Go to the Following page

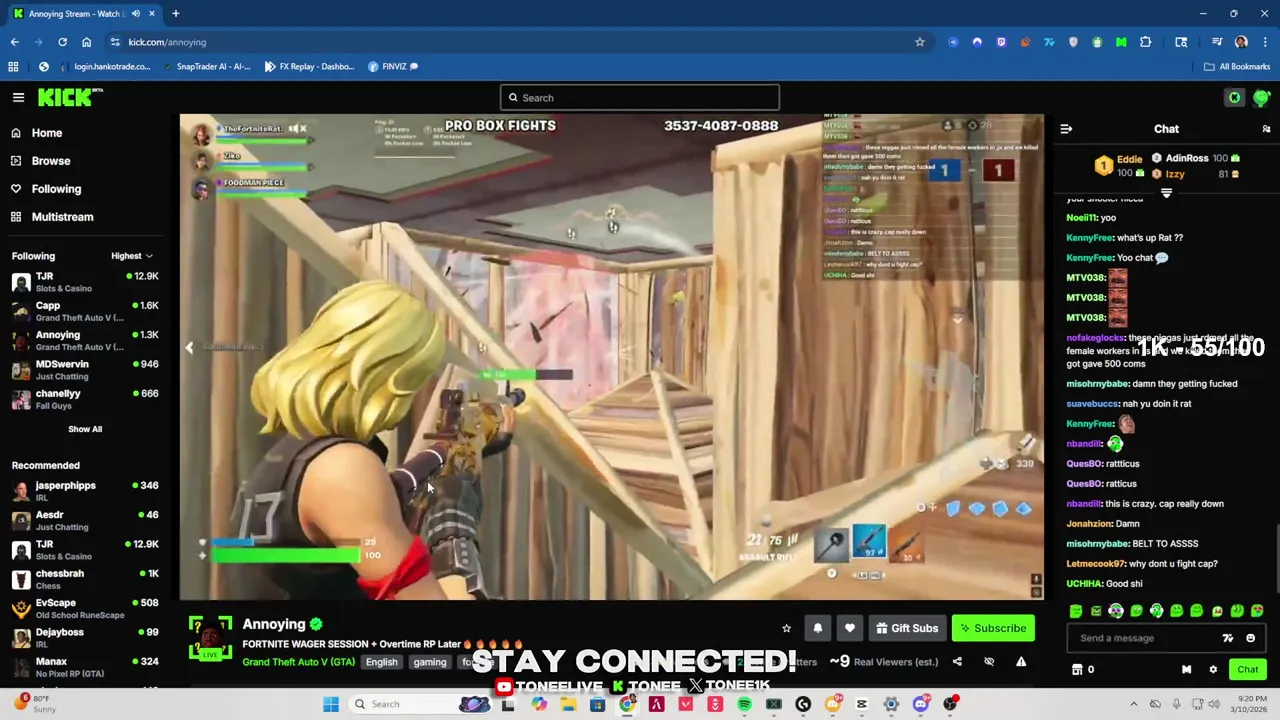(x=56, y=189)
